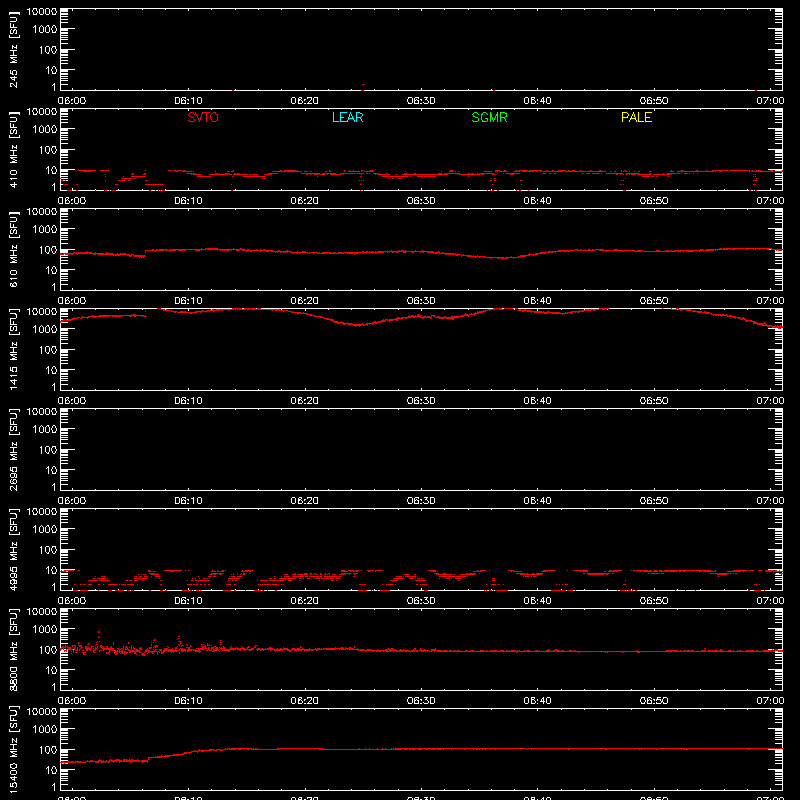Select the "8800 MHz [SFU]" axis title
This screenshot has height=800, width=800.
coord(14,650)
